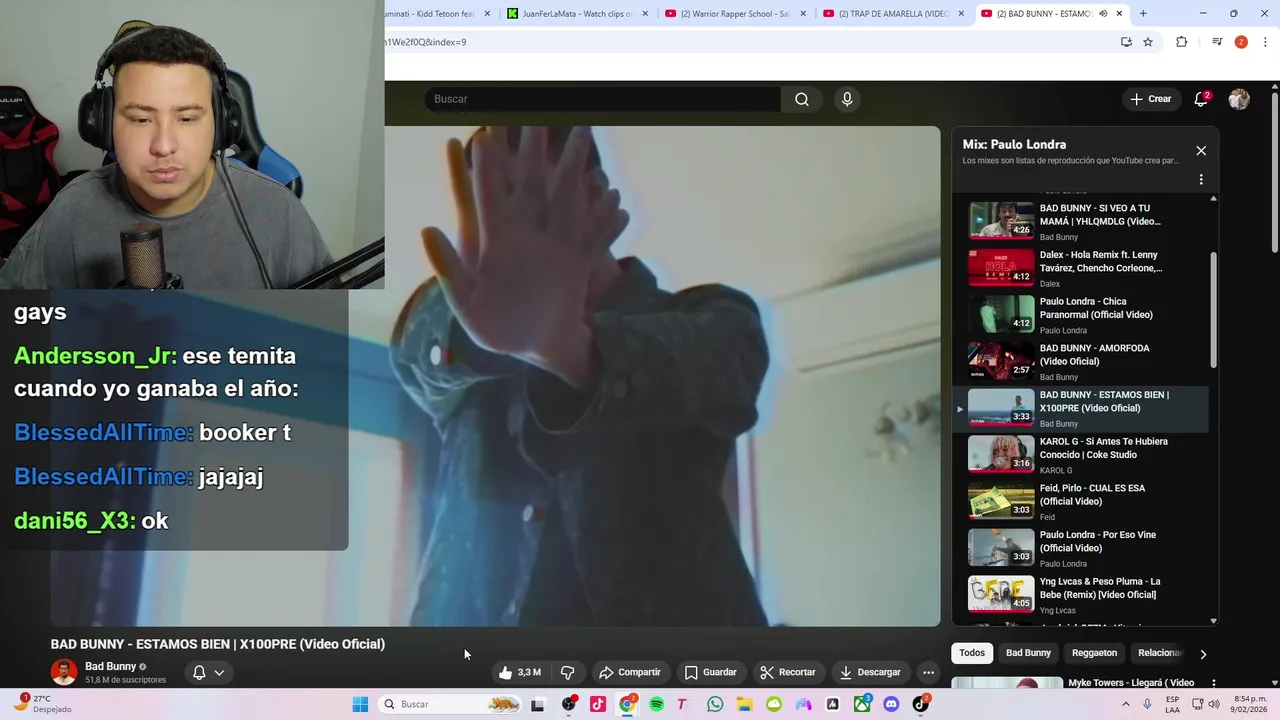Open a new browser tab
Screen dimensions: 1280x720
[1143, 14]
